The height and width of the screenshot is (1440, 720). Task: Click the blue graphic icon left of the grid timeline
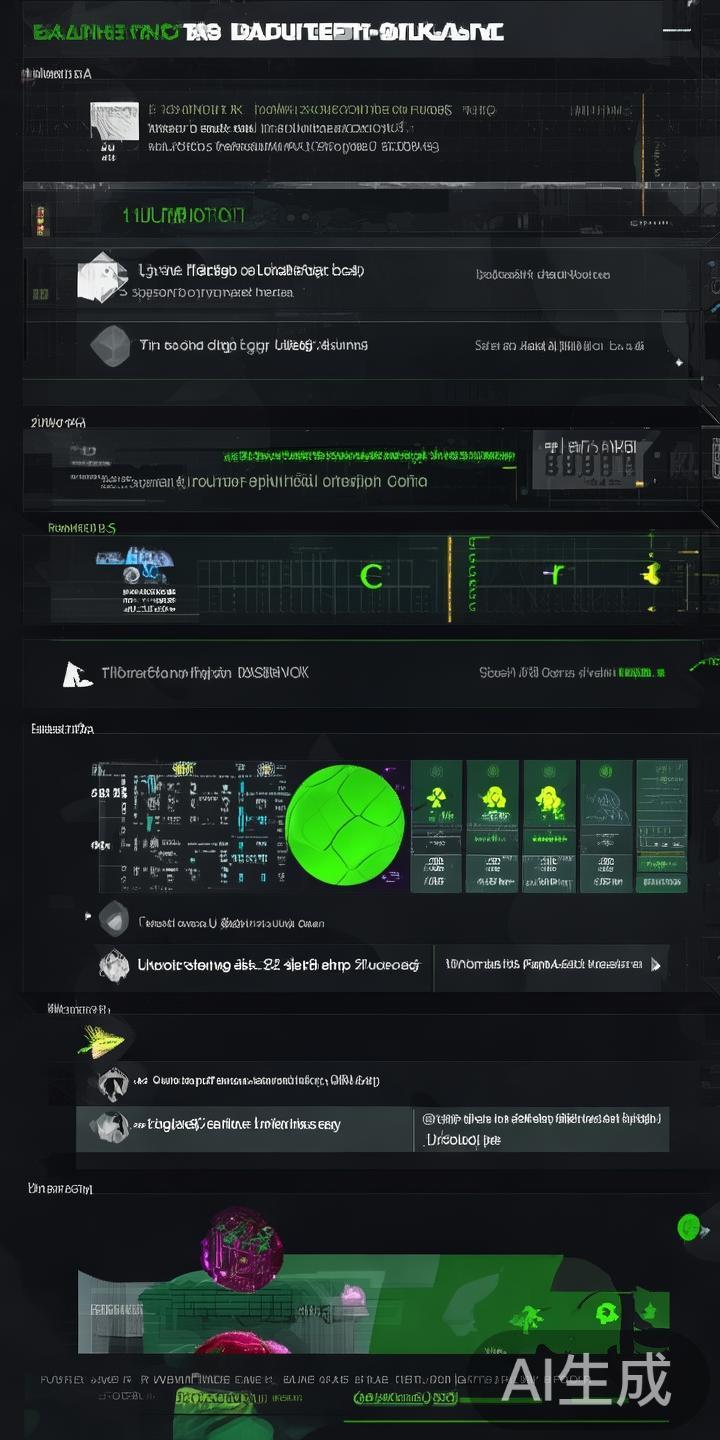(x=135, y=563)
